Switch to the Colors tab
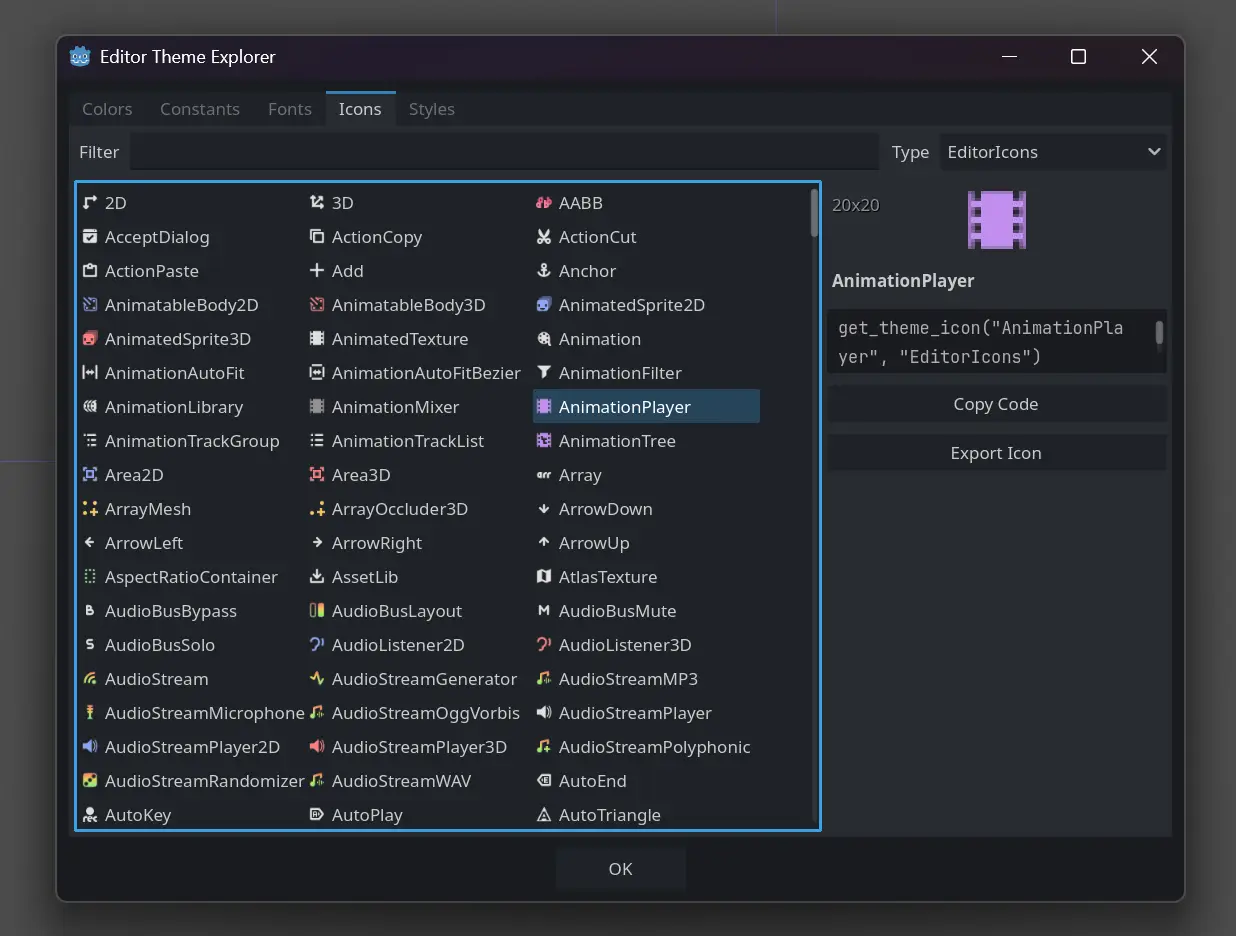This screenshot has height=936, width=1236. pyautogui.click(x=106, y=109)
